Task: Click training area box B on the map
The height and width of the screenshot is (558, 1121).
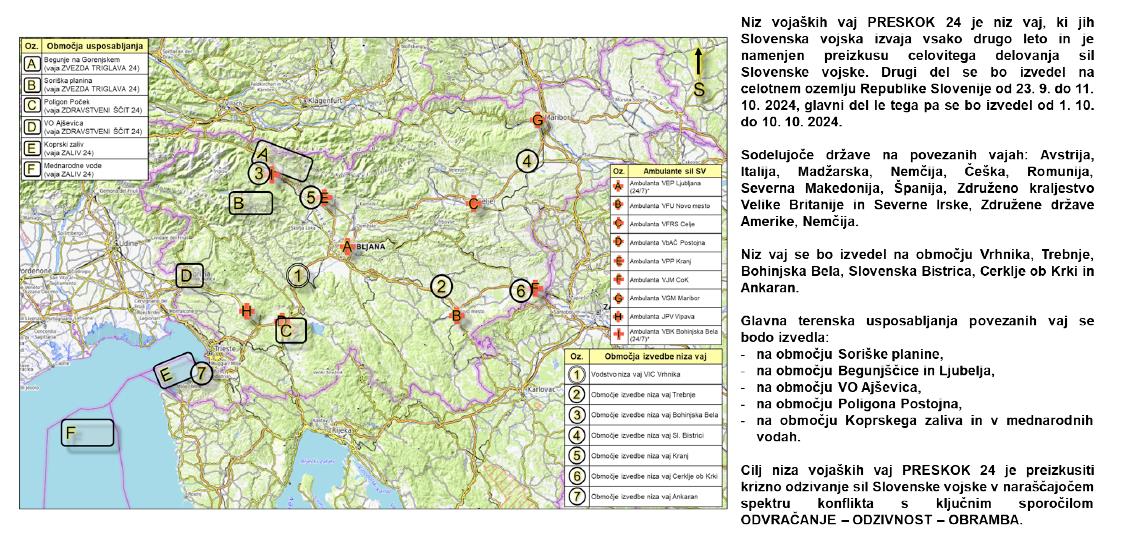Action: [250, 202]
